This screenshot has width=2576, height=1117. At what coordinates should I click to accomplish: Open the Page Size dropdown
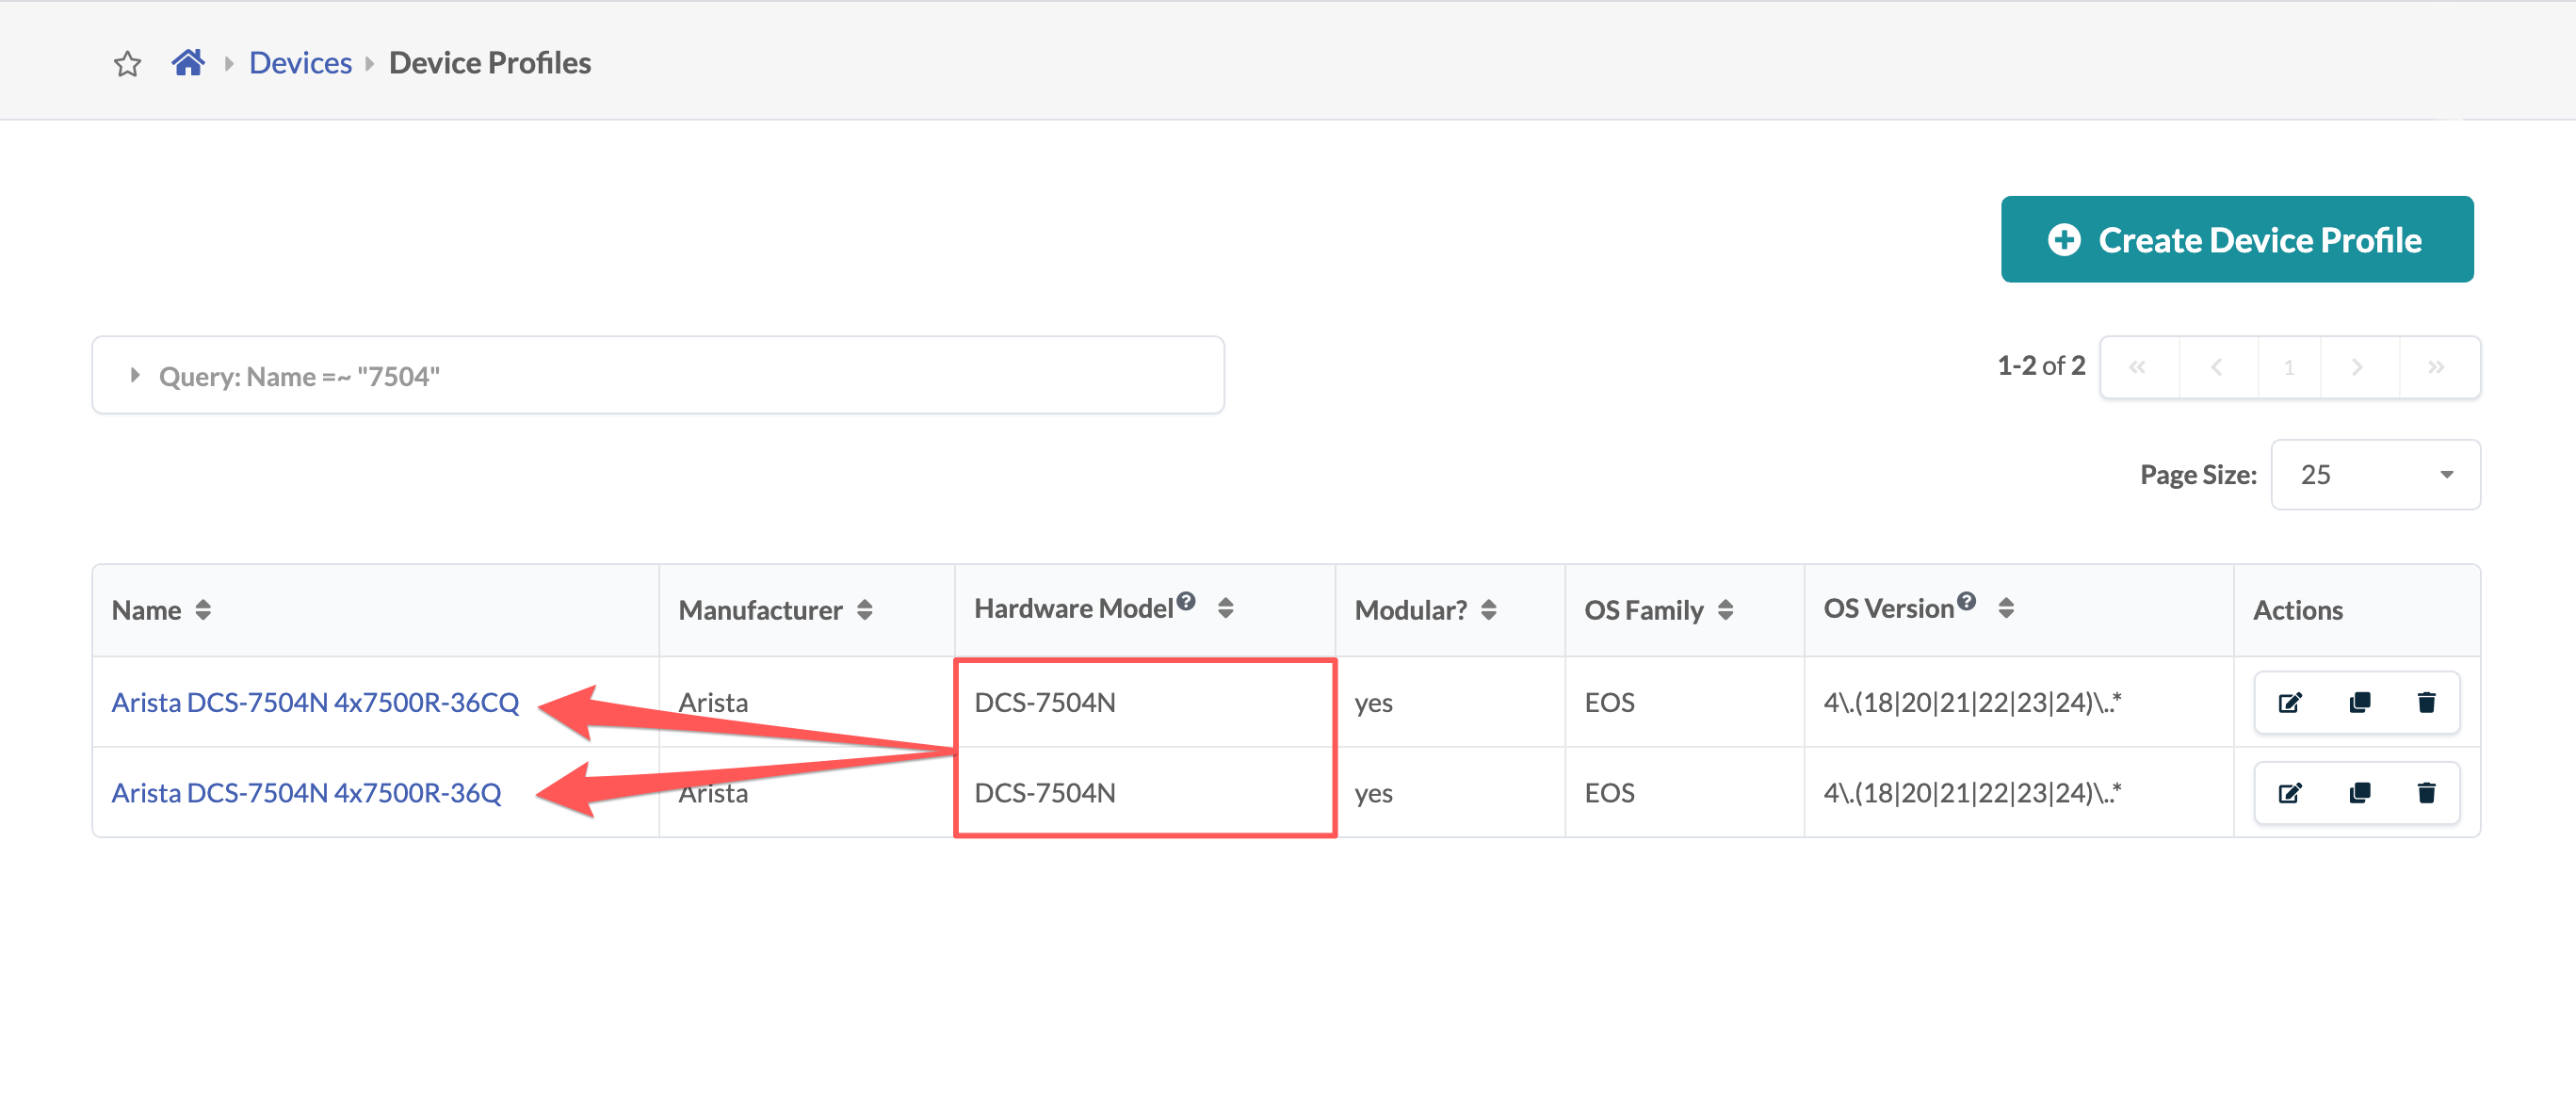[x=2374, y=475]
